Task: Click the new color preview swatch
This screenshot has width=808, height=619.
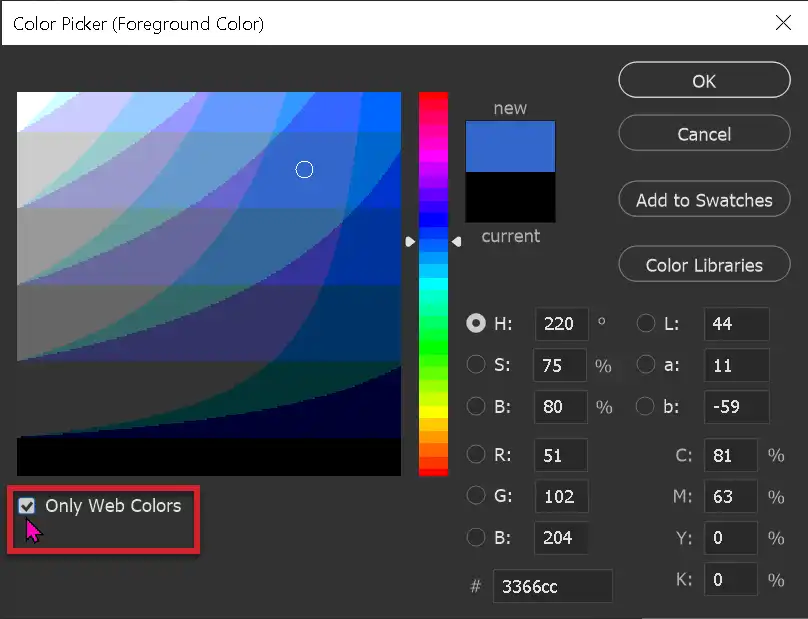Action: click(510, 145)
